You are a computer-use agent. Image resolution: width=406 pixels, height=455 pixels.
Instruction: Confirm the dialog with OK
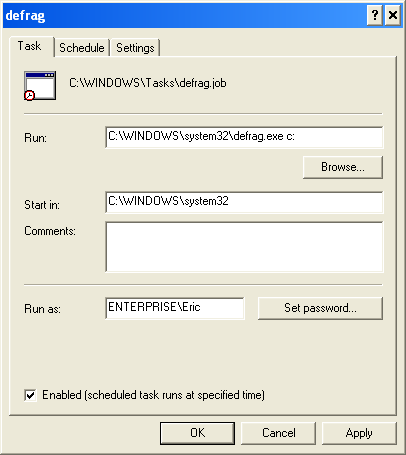tap(197, 433)
